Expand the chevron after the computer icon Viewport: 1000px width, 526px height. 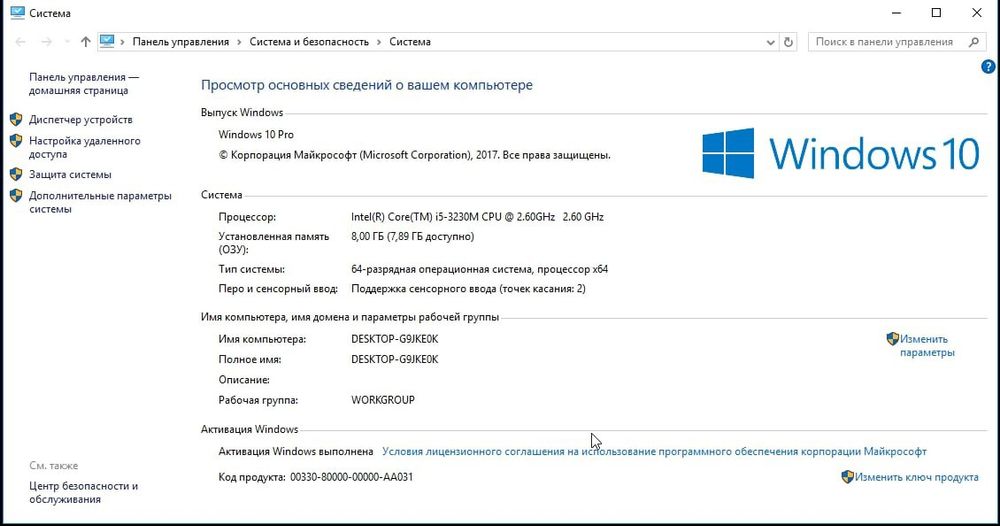(122, 42)
